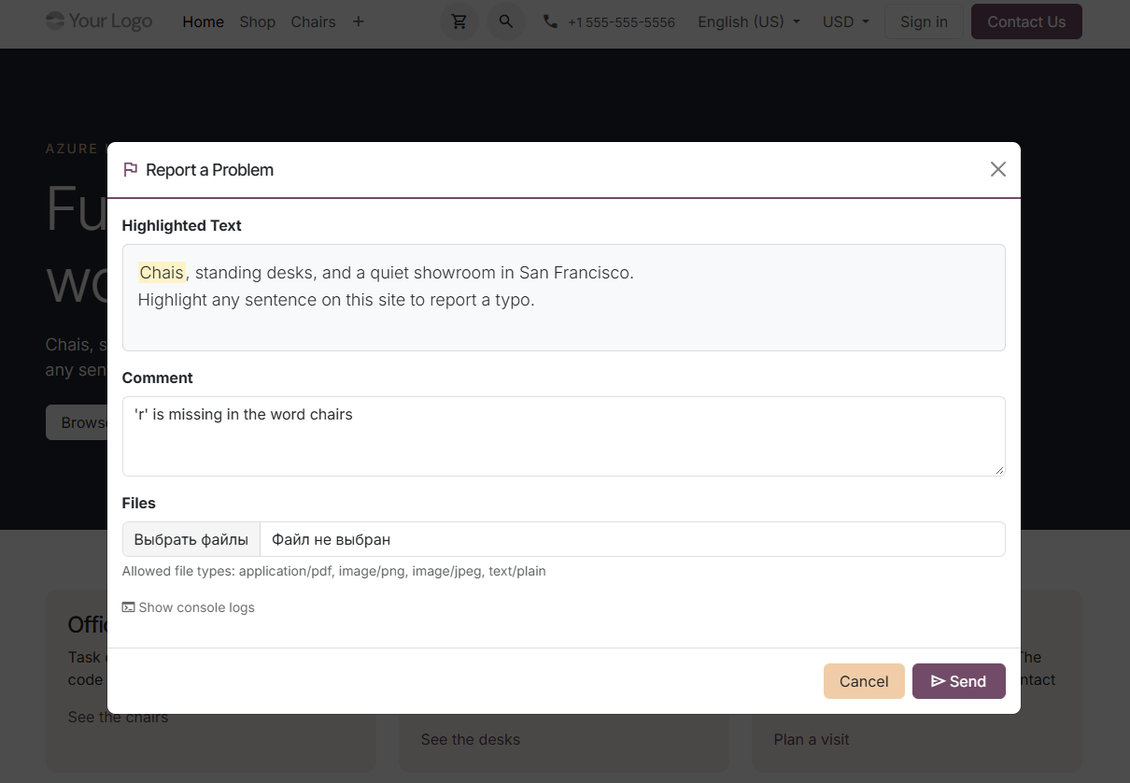Go to the Home menu item
The height and width of the screenshot is (783, 1130).
click(203, 22)
